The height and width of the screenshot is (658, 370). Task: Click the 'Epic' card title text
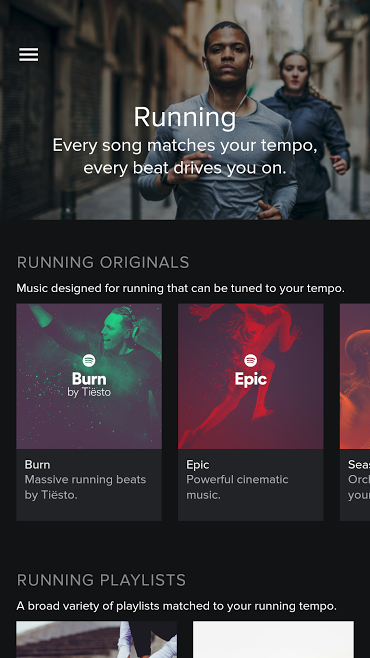pos(198,465)
